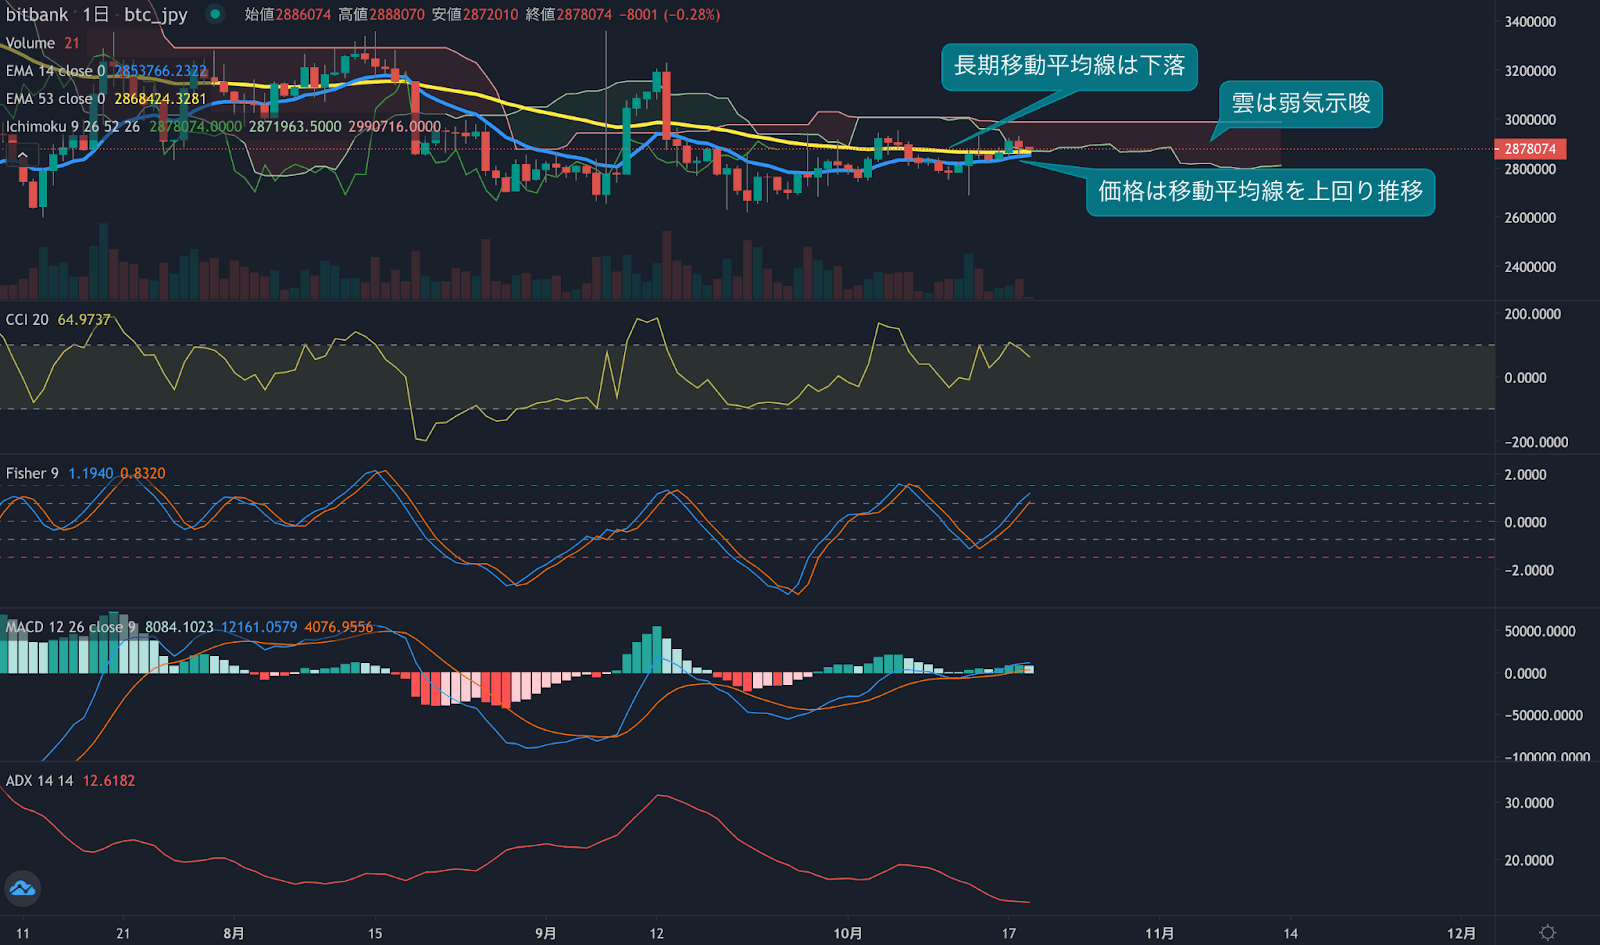Select the 雲は弱気示唆 callout annotation
This screenshot has width=1600, height=945.
[1300, 104]
